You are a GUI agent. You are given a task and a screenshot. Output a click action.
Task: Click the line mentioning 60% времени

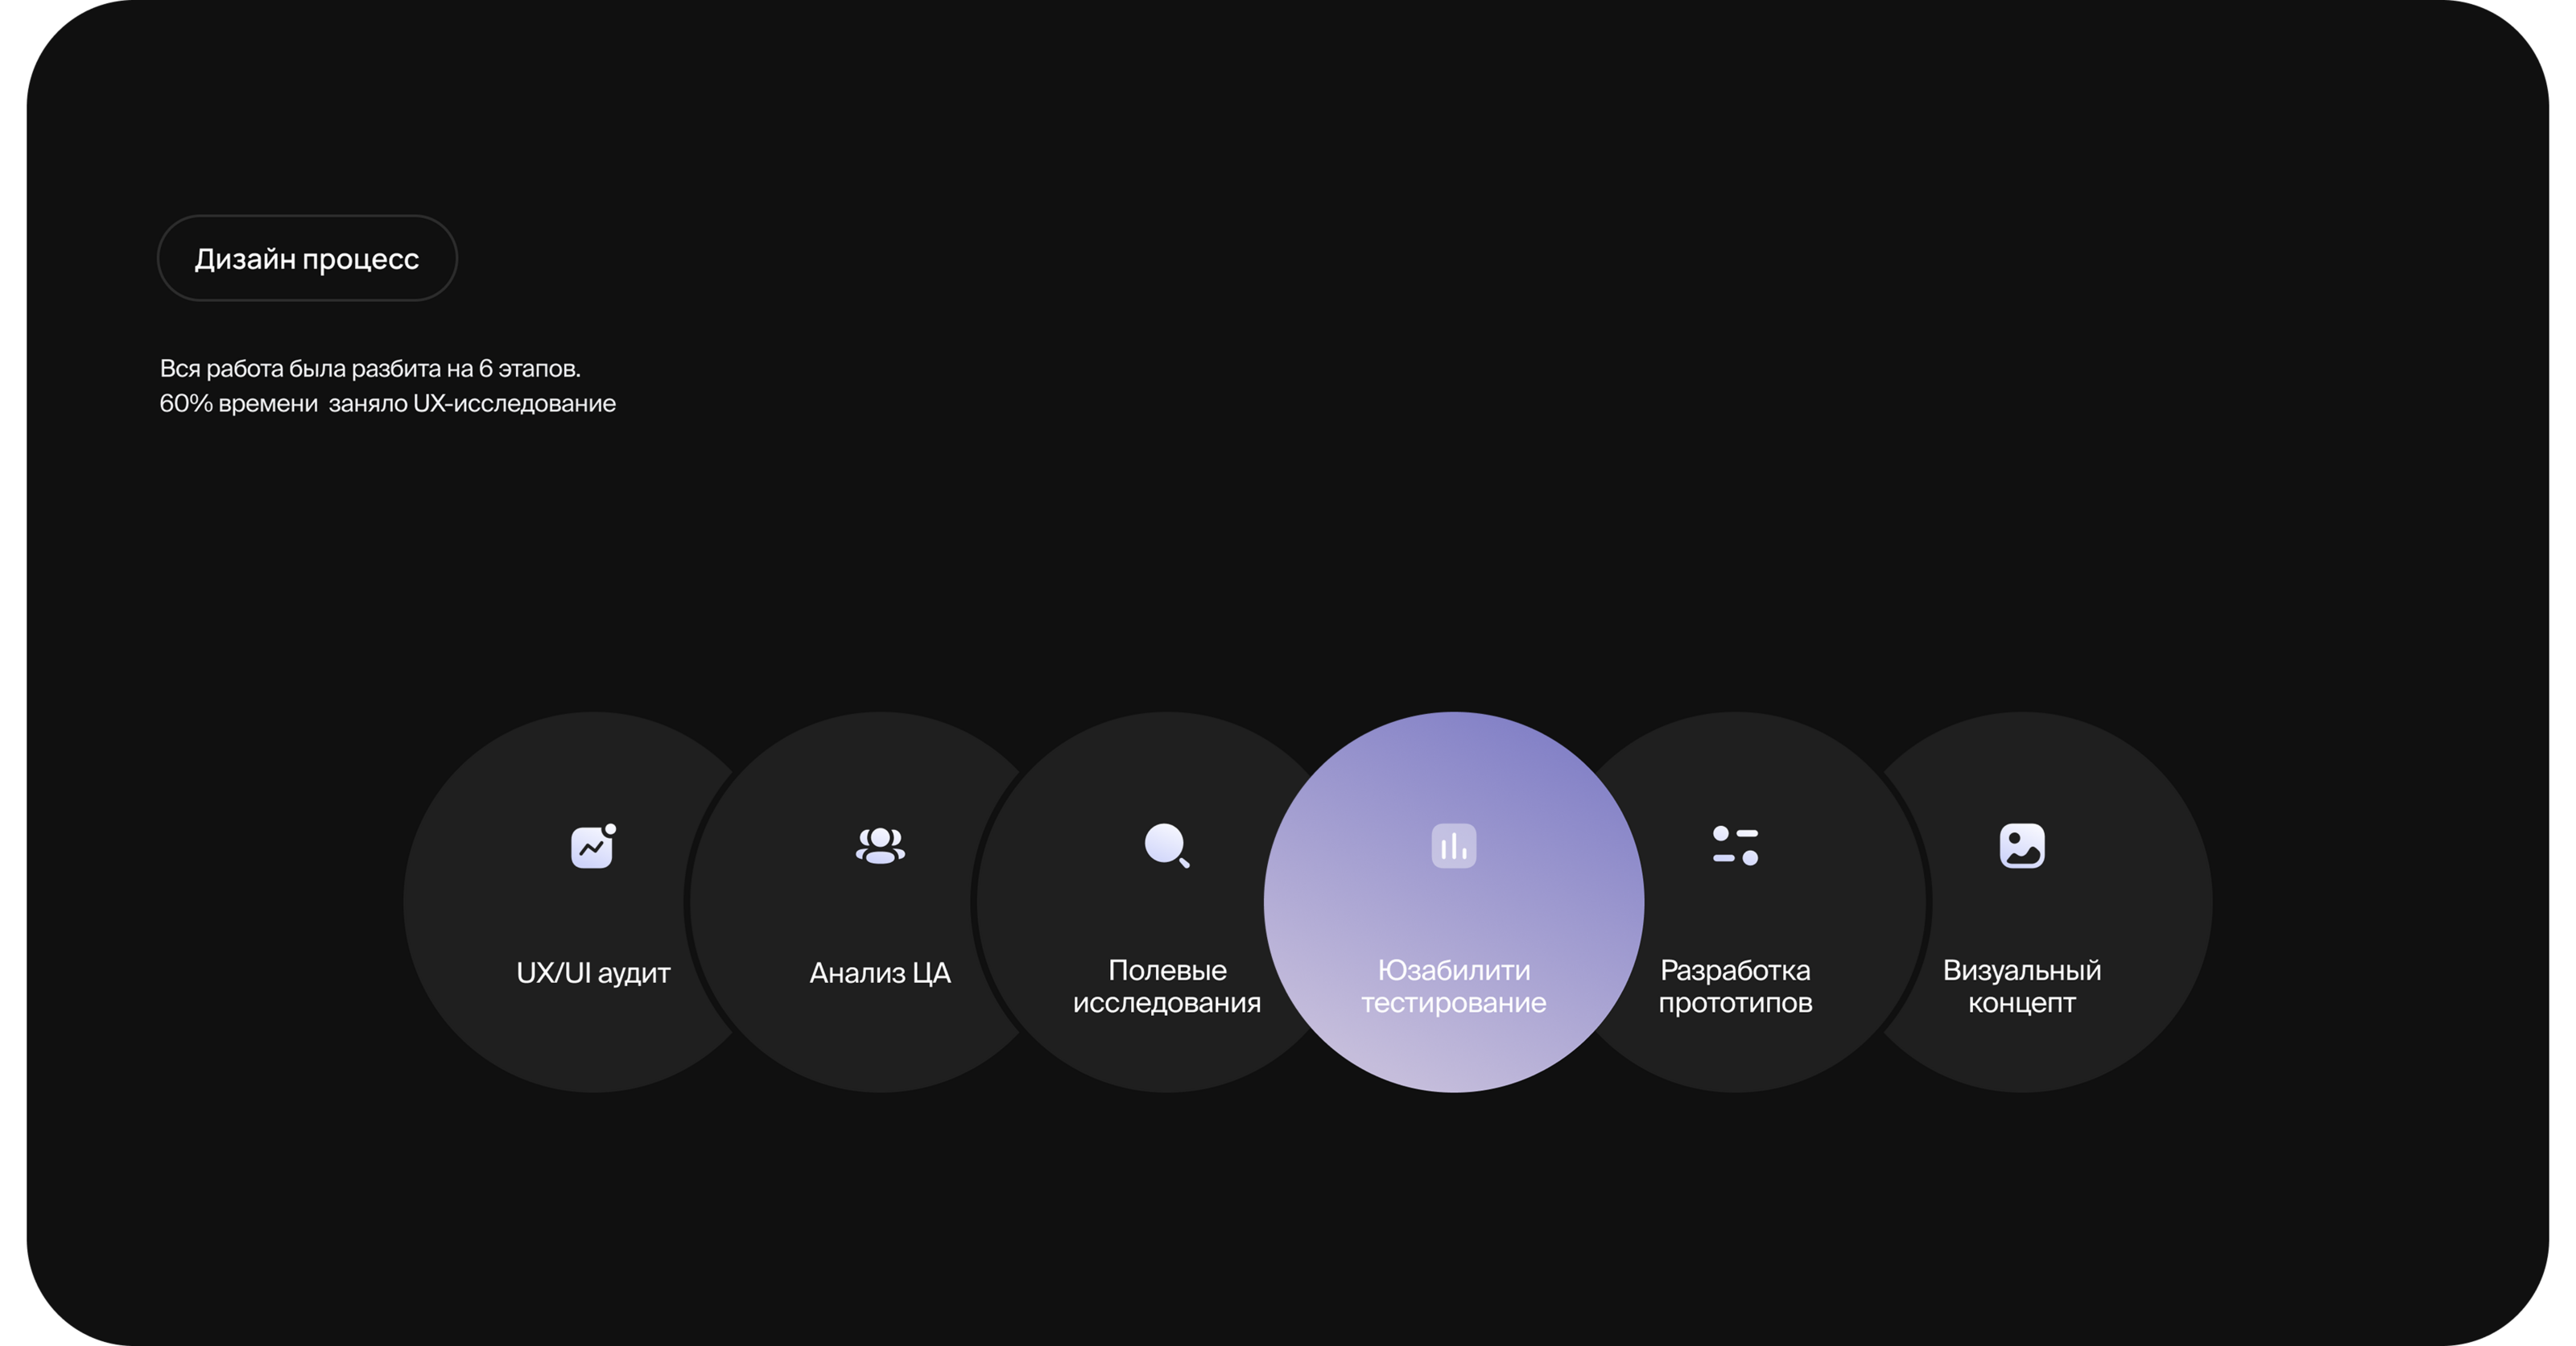pyautogui.click(x=388, y=403)
